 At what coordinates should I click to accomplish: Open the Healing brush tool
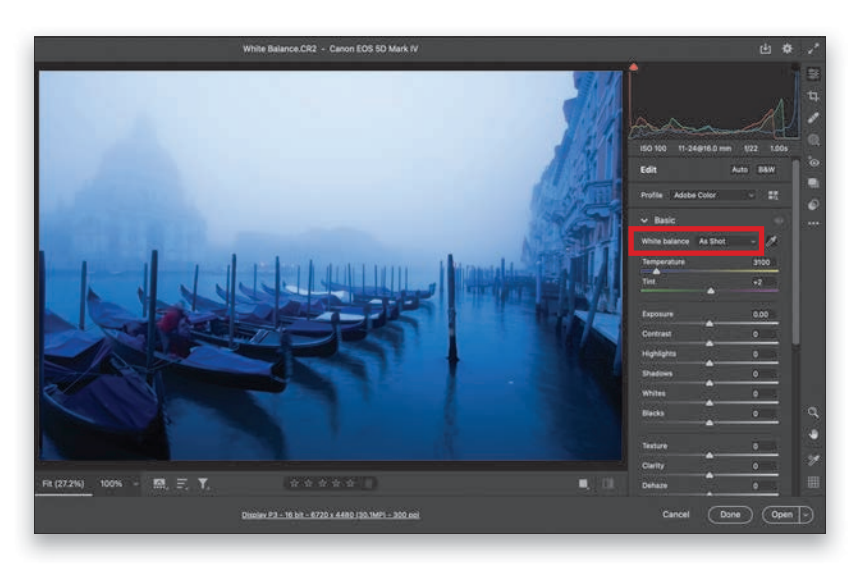[813, 118]
